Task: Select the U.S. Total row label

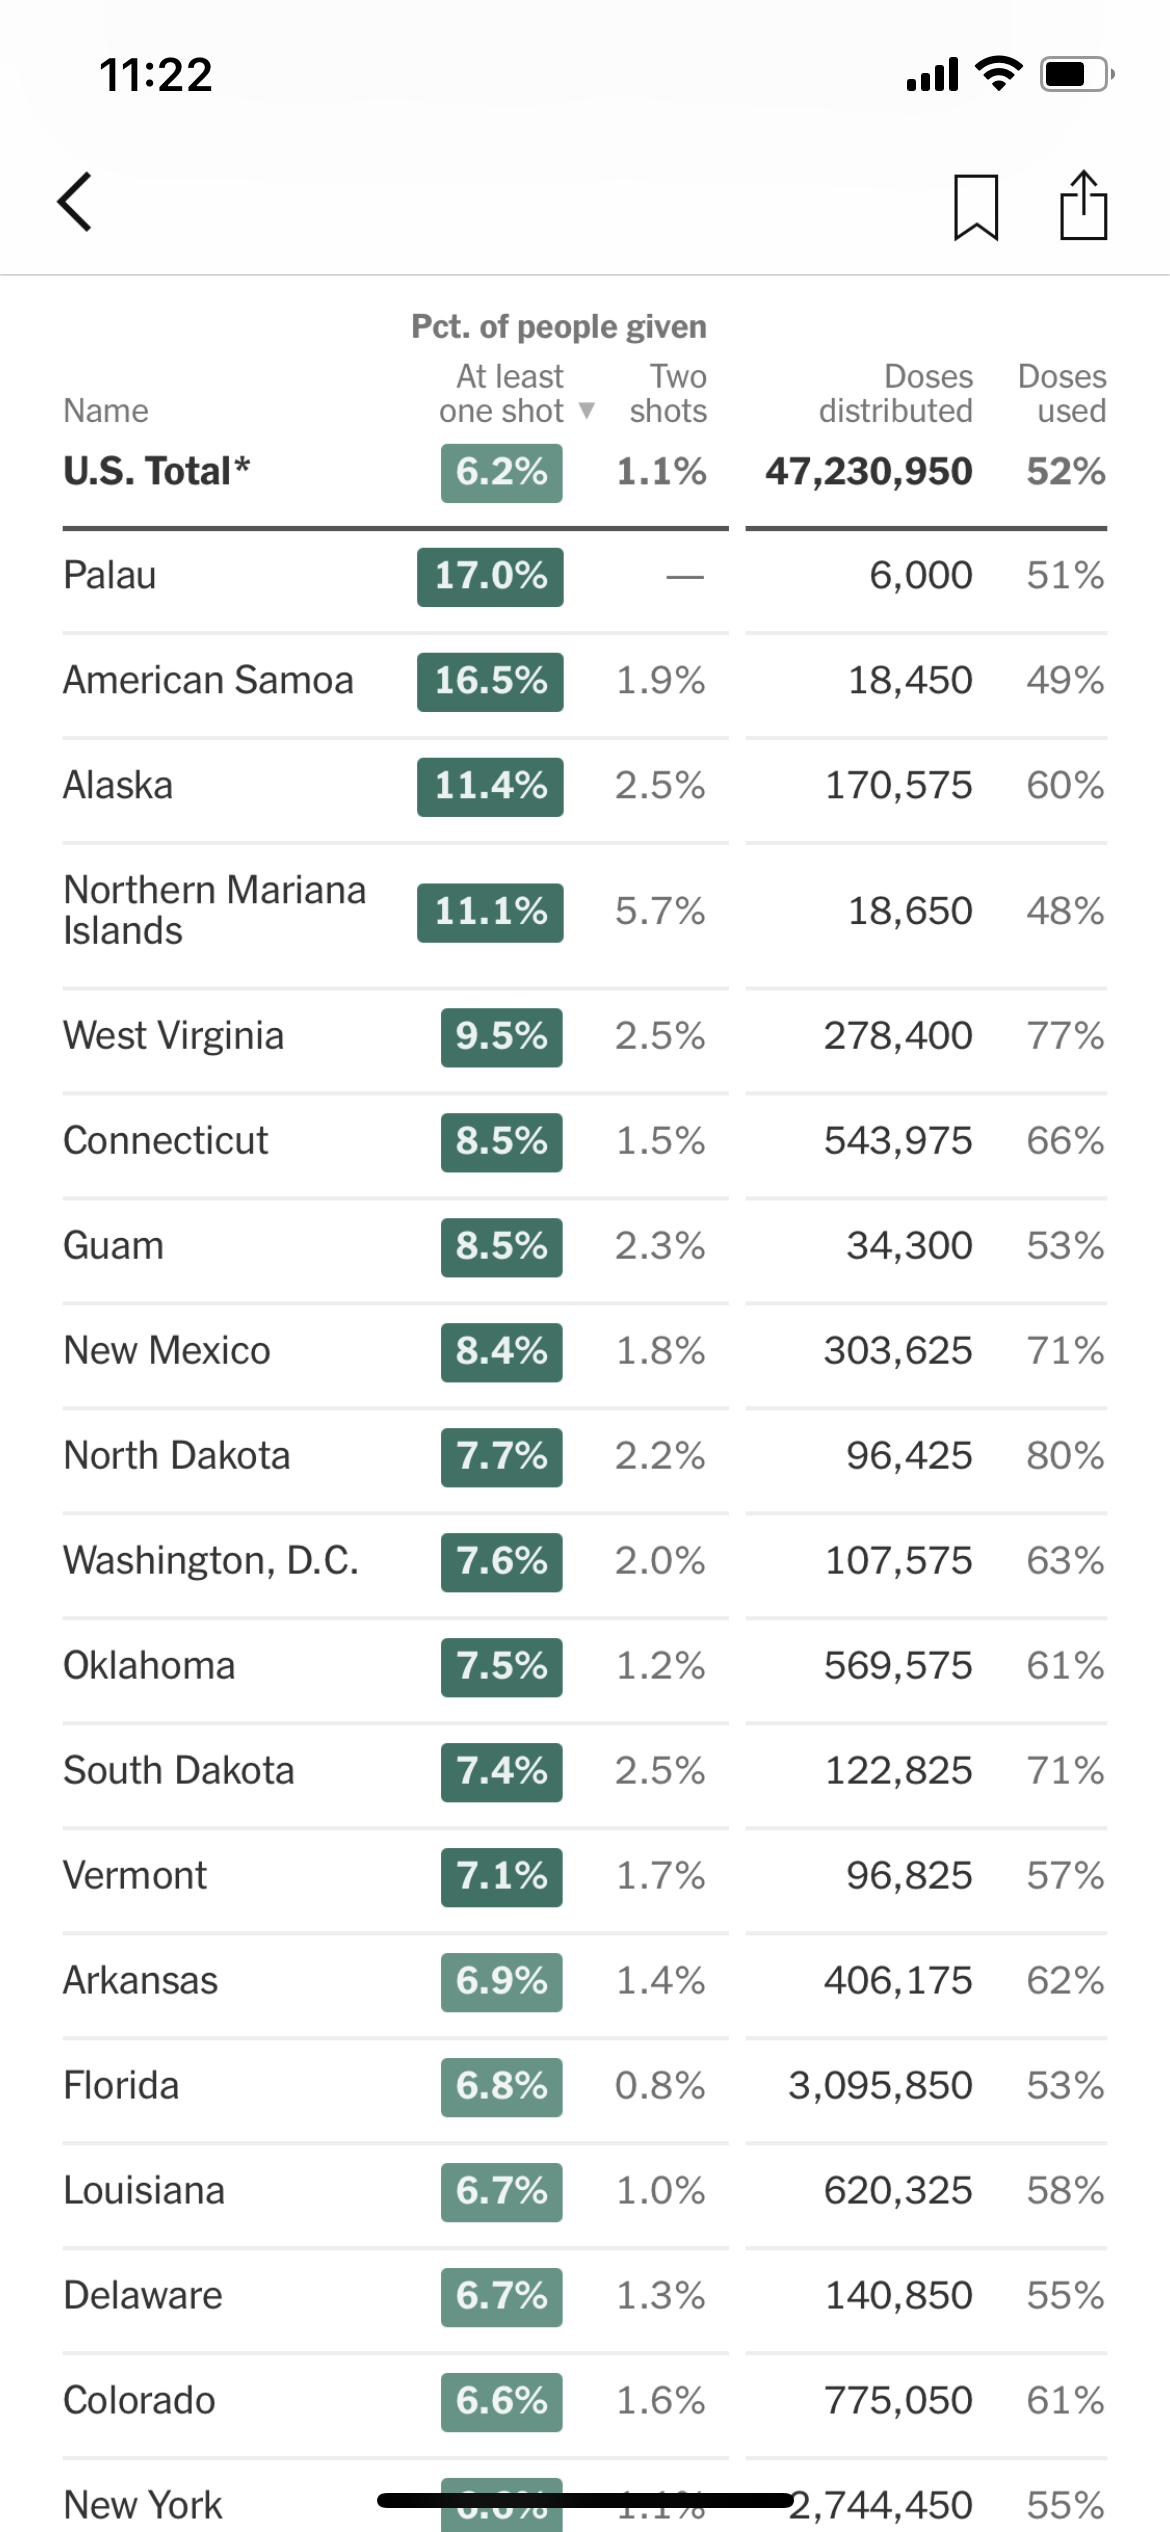Action: click(x=156, y=471)
